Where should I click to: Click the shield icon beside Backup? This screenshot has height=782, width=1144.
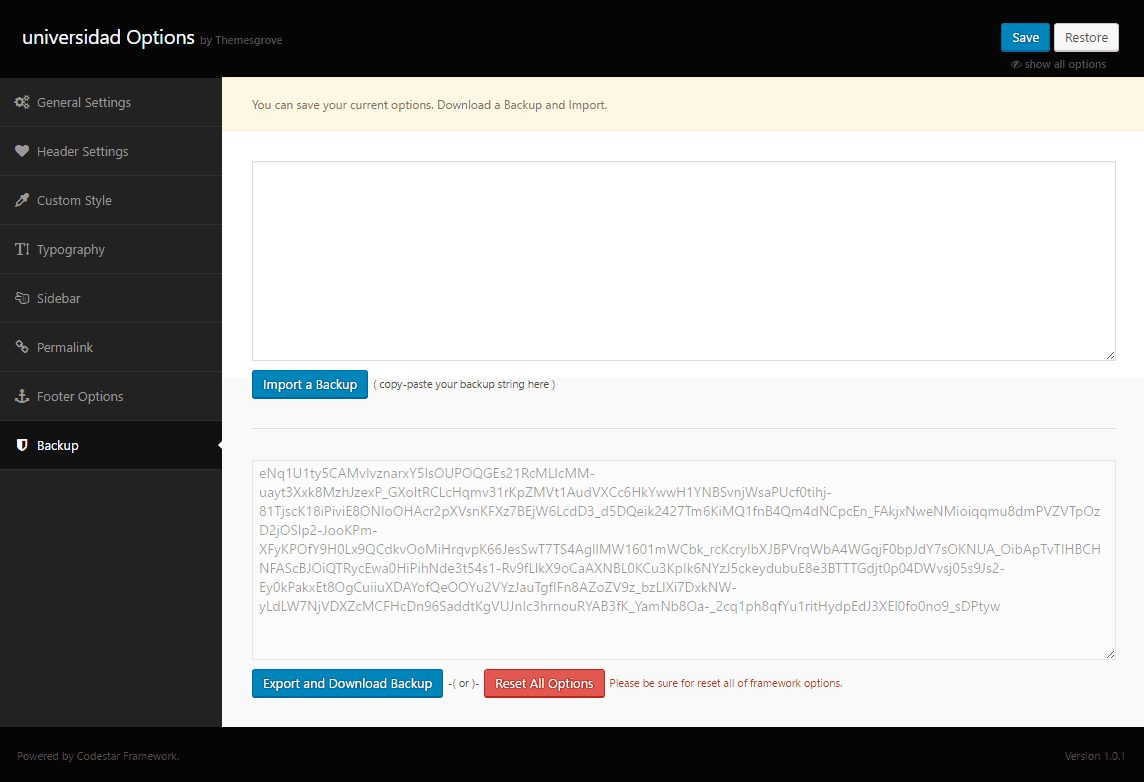coord(22,446)
